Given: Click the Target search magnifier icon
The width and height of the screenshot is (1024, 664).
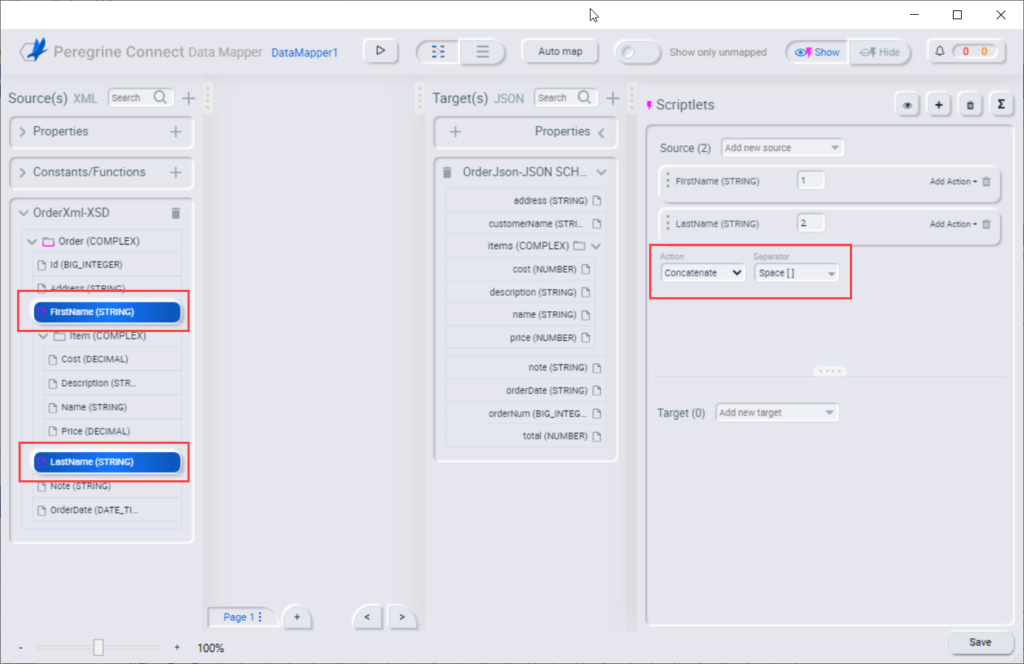Looking at the screenshot, I should pos(584,97).
